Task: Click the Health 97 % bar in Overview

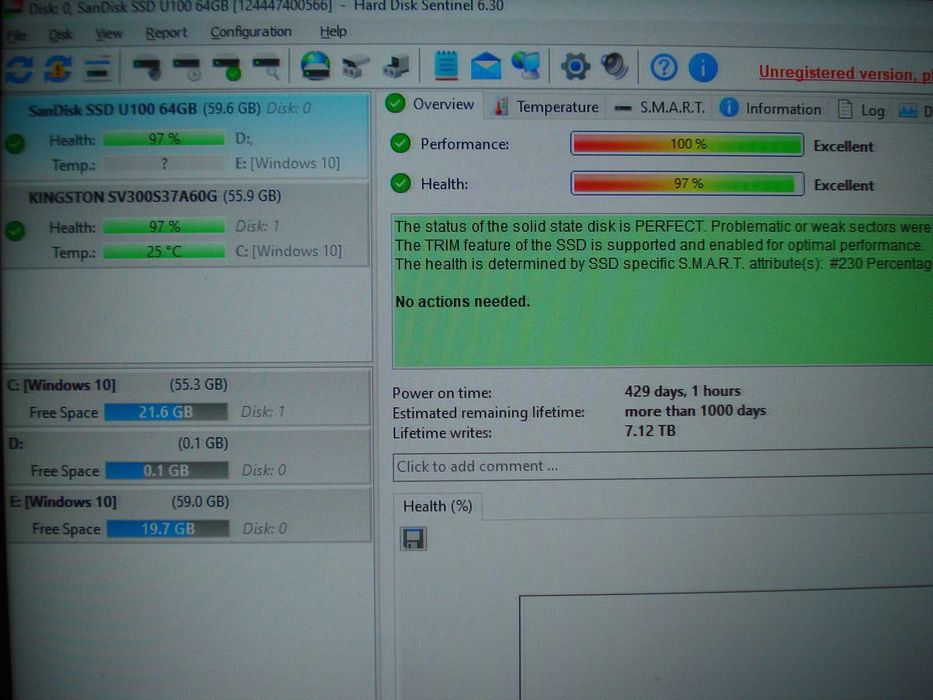Action: click(x=687, y=183)
